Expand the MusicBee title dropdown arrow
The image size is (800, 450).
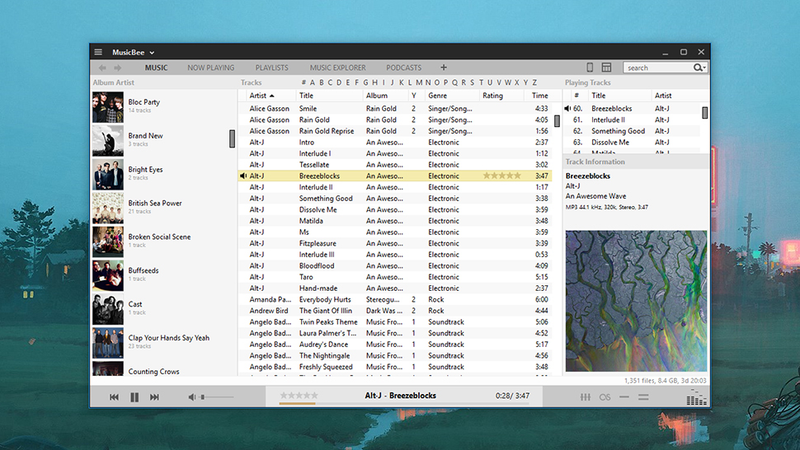(x=152, y=53)
